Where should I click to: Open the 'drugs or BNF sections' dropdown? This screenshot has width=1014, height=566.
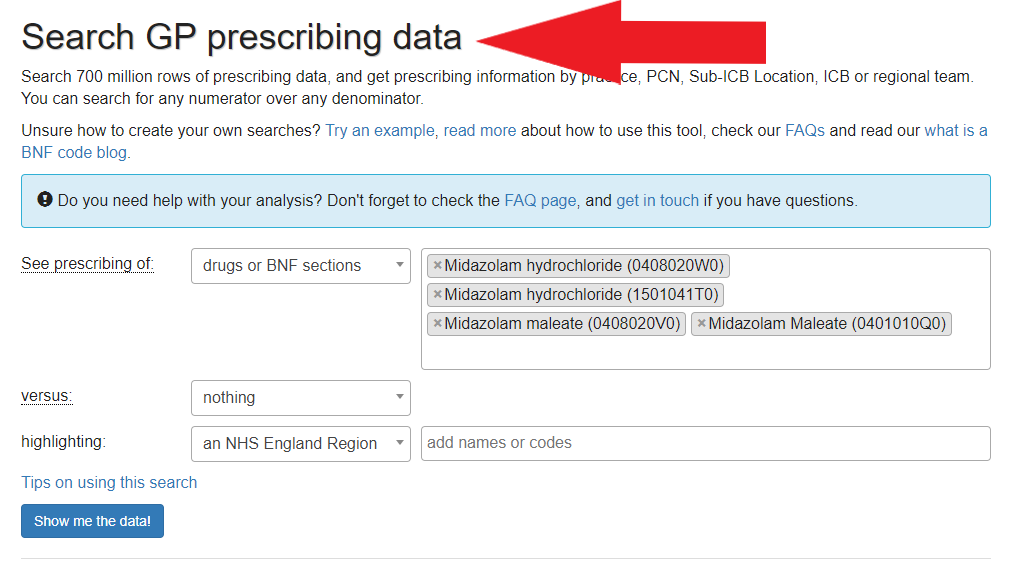pos(300,266)
